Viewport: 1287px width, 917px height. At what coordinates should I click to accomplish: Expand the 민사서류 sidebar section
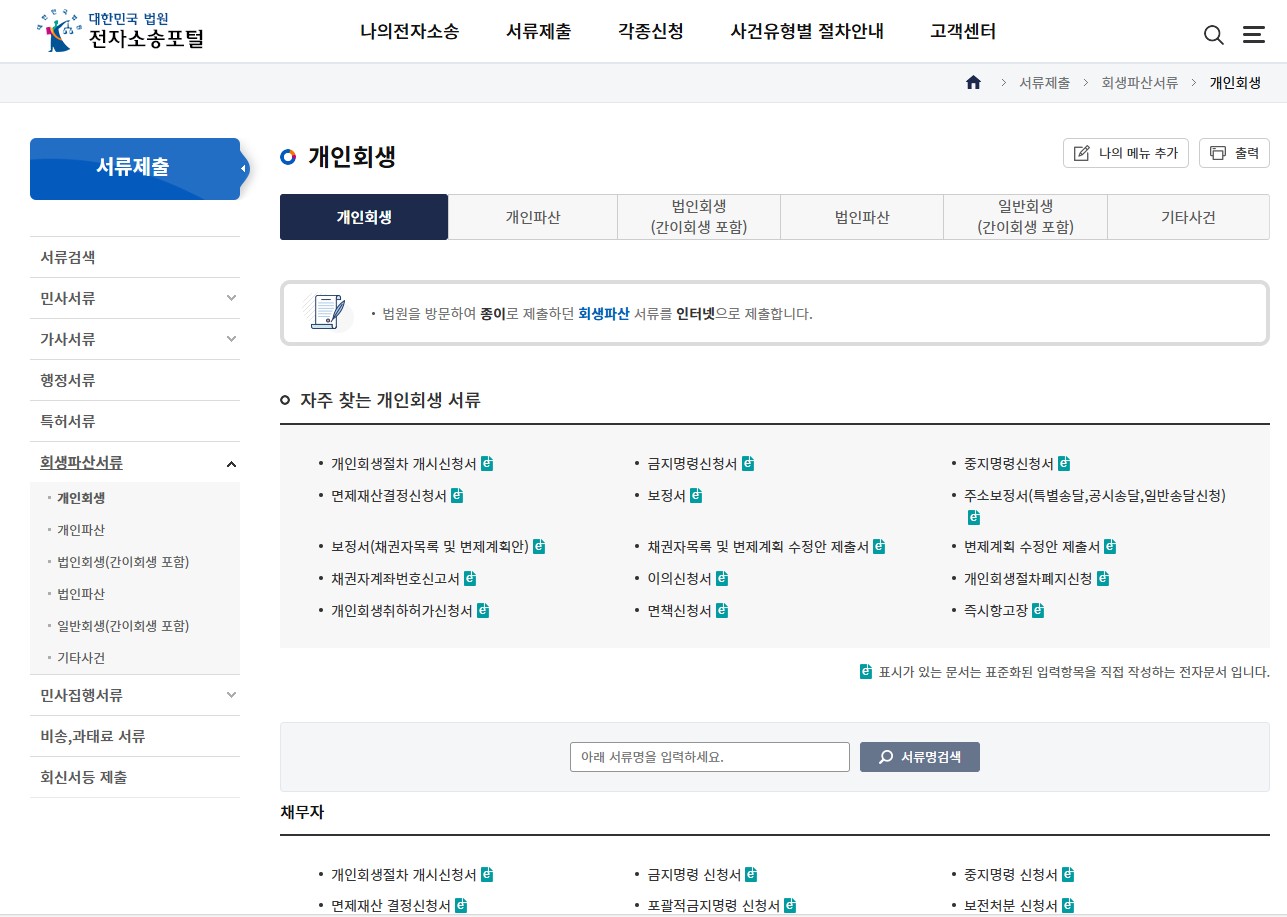tap(135, 297)
